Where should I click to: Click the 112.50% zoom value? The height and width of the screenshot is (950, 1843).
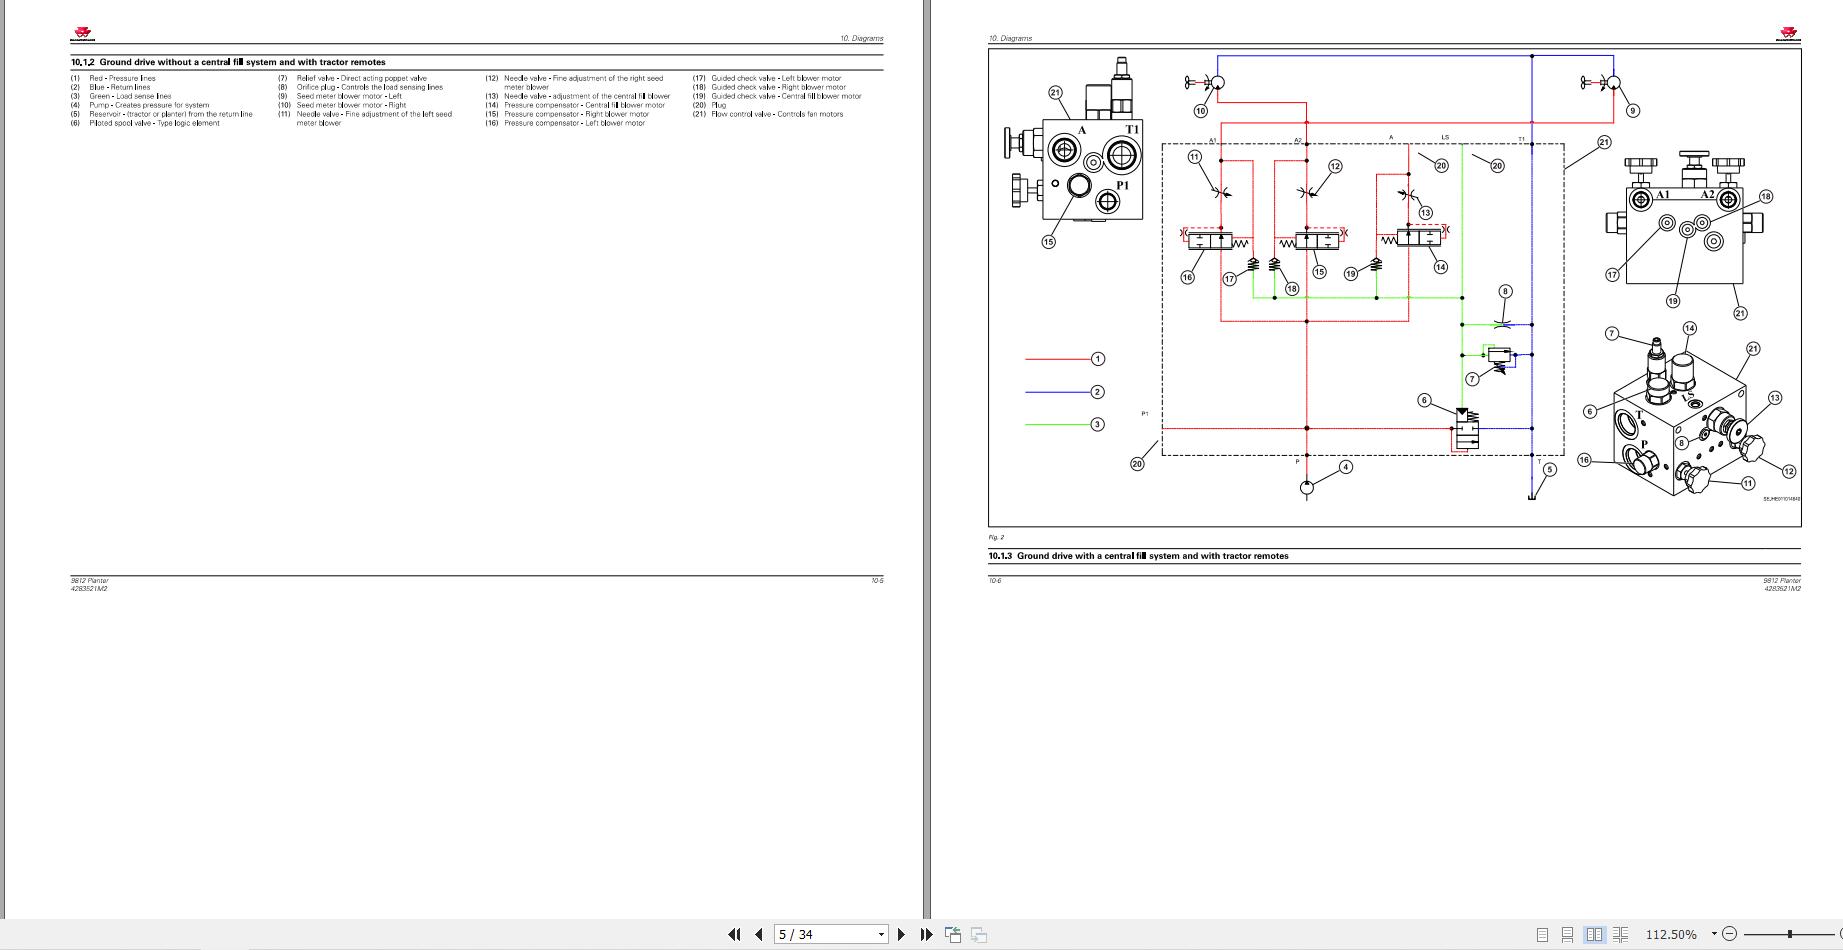coord(1671,934)
